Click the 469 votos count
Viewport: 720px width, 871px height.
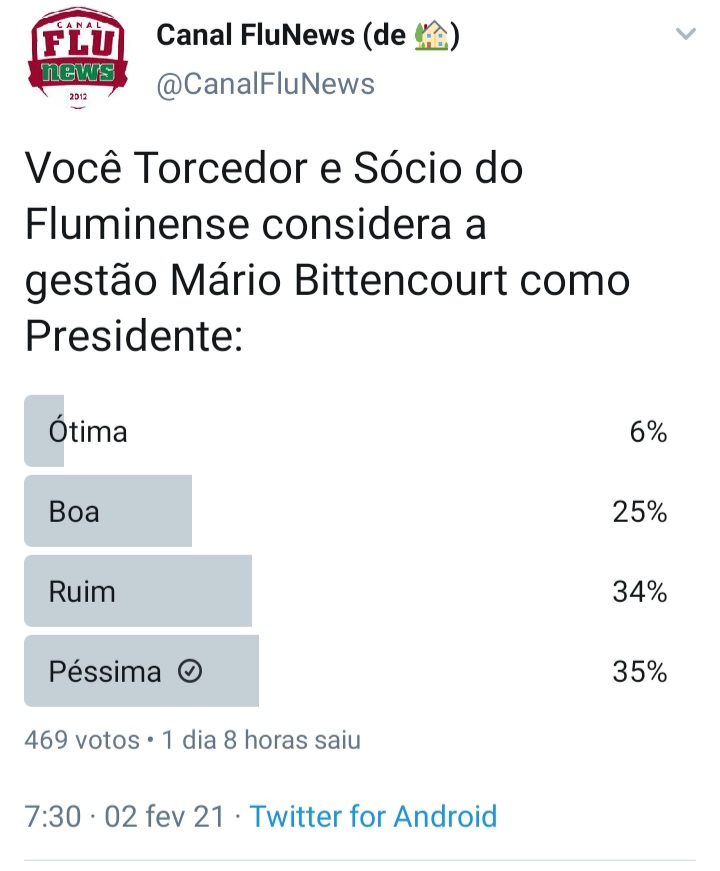tap(82, 740)
